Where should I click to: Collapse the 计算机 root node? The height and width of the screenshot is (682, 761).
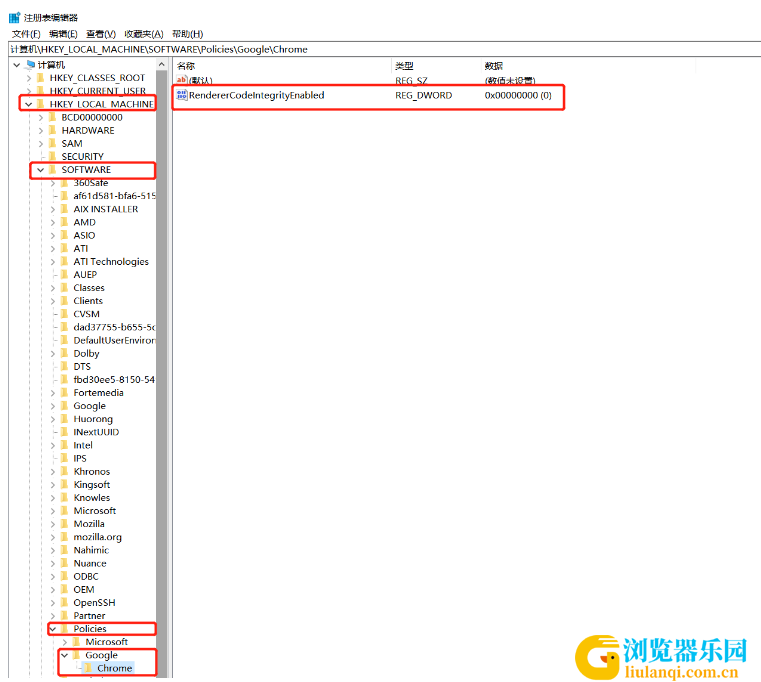tap(17, 65)
